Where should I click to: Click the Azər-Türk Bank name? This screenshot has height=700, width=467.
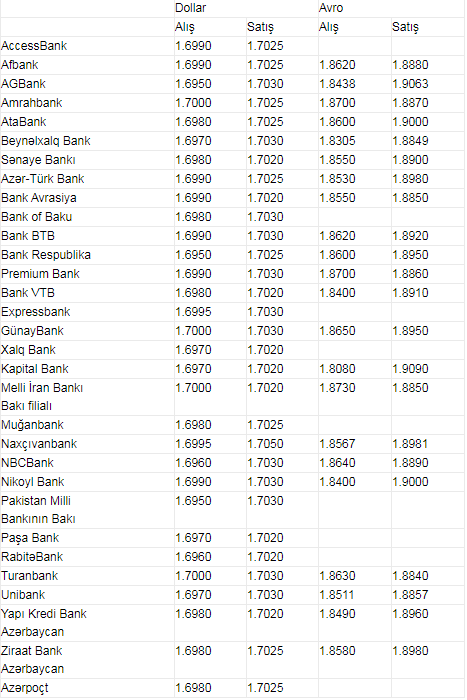tap(42, 179)
